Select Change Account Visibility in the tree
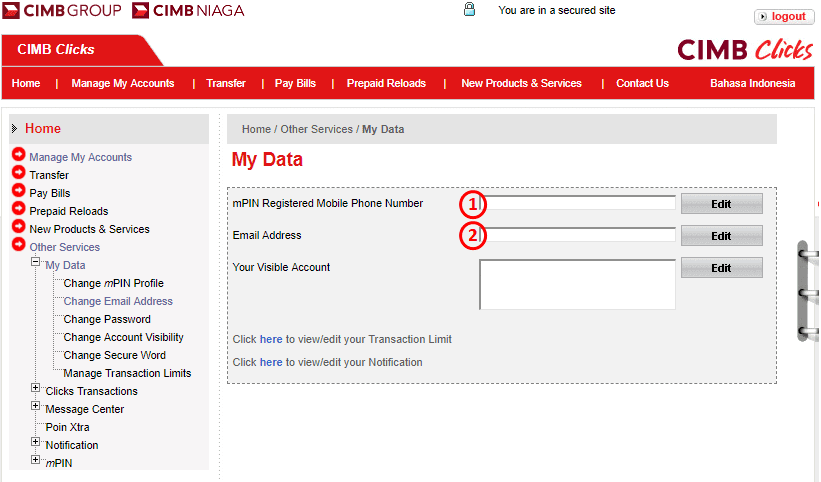Viewport: 821px width, 482px height. click(x=124, y=338)
